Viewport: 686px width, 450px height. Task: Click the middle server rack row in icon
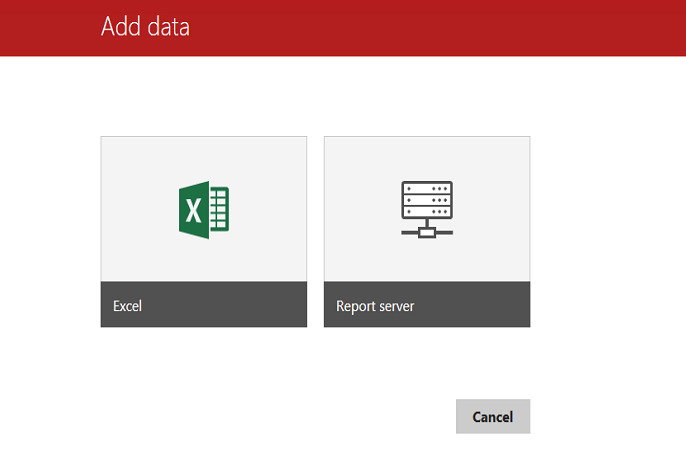pos(427,201)
